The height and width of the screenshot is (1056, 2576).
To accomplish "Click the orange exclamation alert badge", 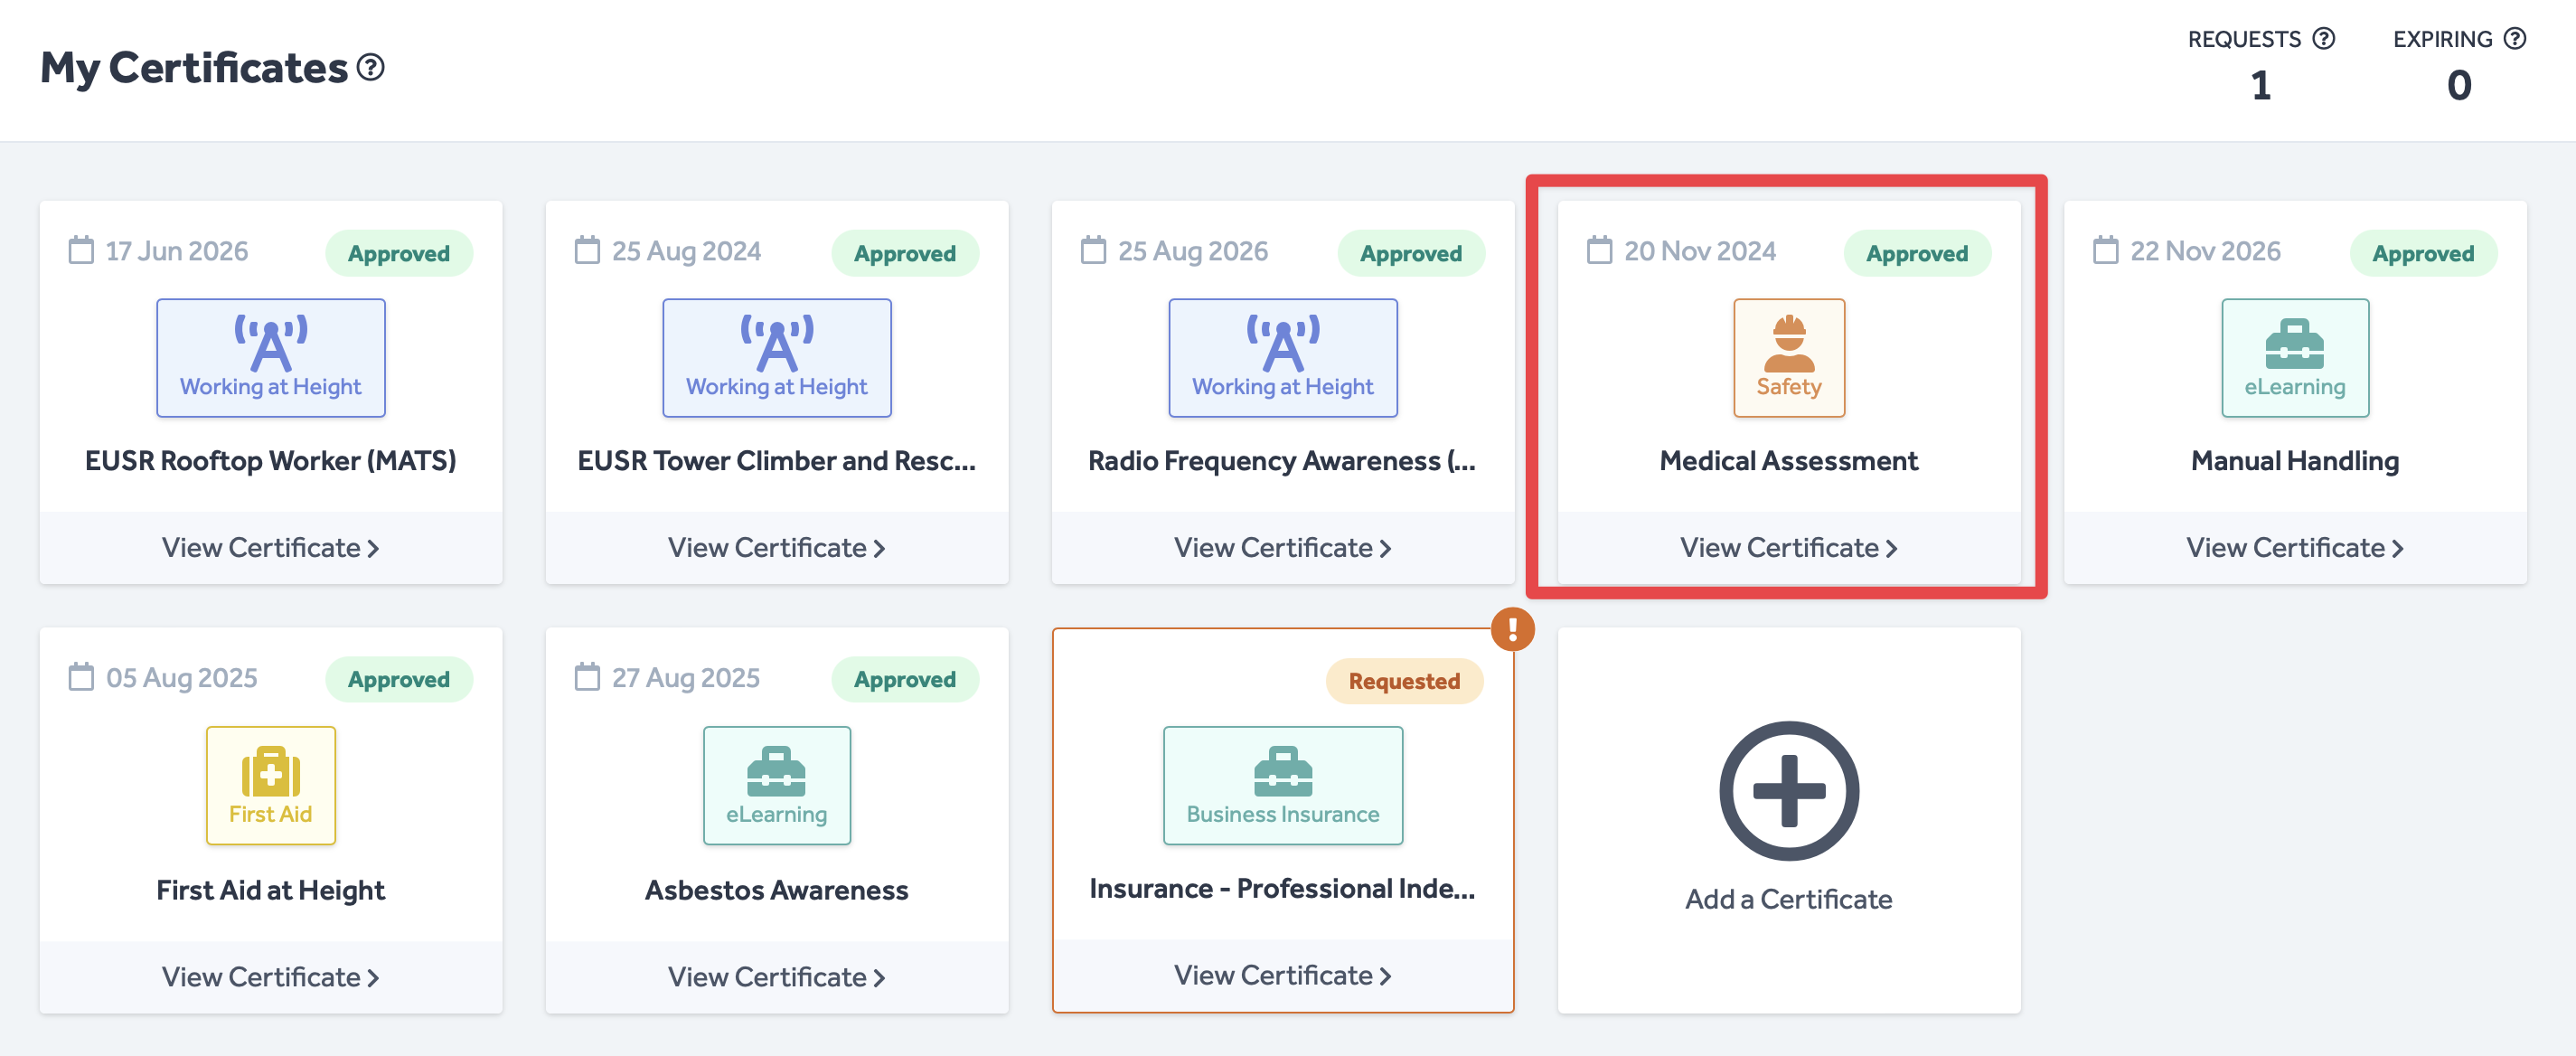I will [1512, 629].
